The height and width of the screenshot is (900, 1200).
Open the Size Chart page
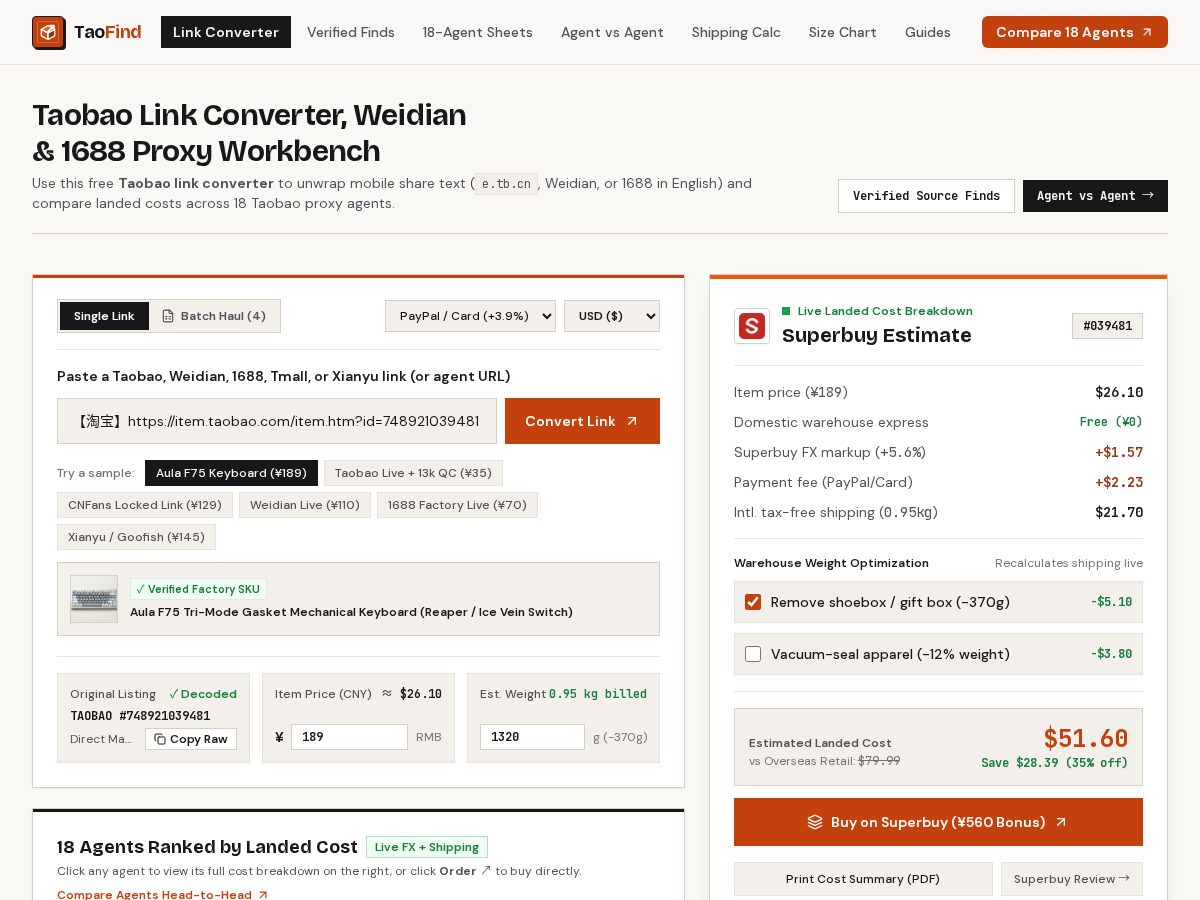click(x=843, y=32)
